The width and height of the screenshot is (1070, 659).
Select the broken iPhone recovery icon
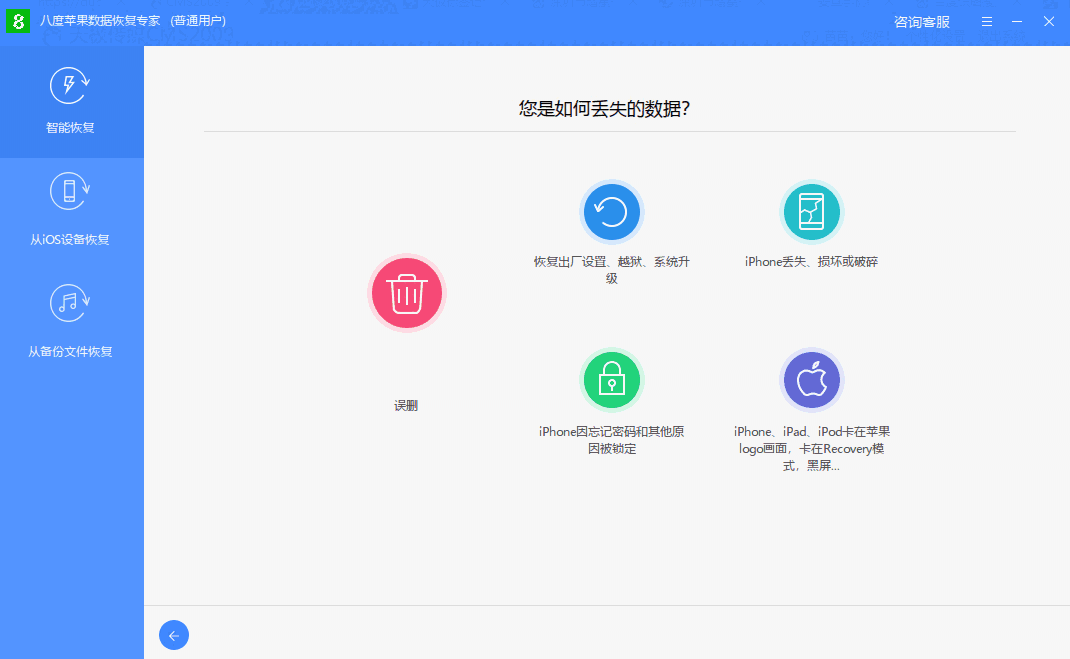pyautogui.click(x=812, y=211)
